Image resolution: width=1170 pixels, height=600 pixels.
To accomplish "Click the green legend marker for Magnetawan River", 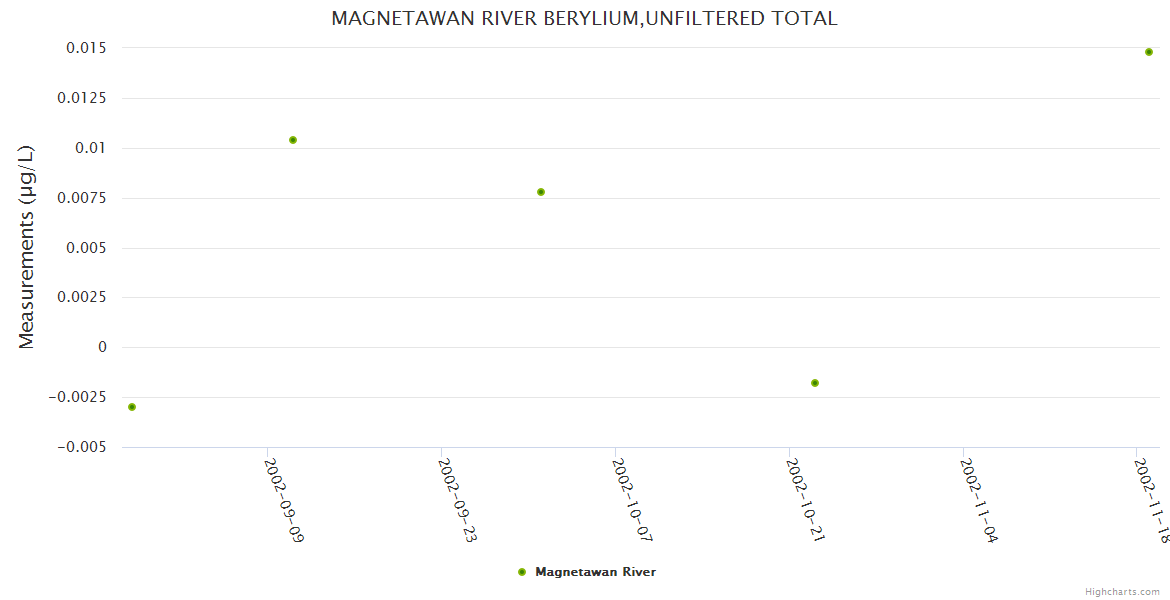I will click(521, 572).
